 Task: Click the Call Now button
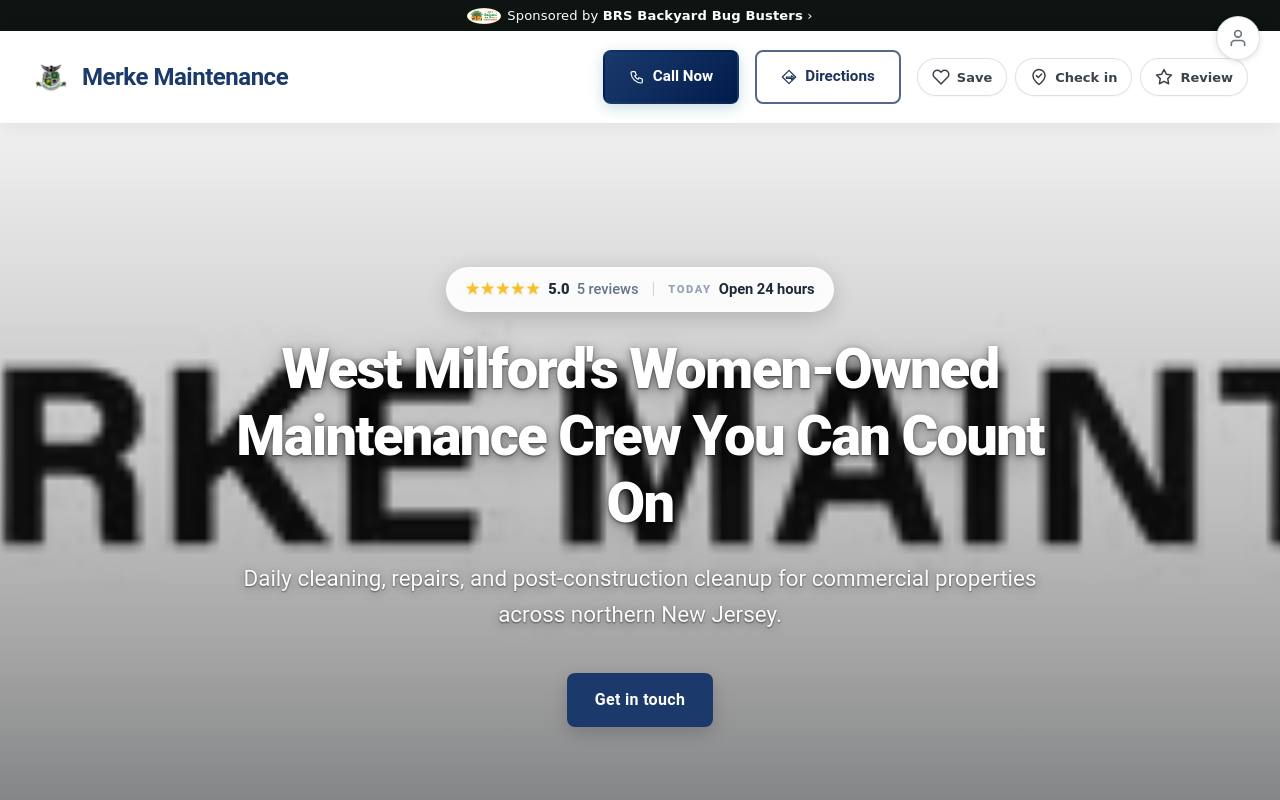tap(671, 77)
